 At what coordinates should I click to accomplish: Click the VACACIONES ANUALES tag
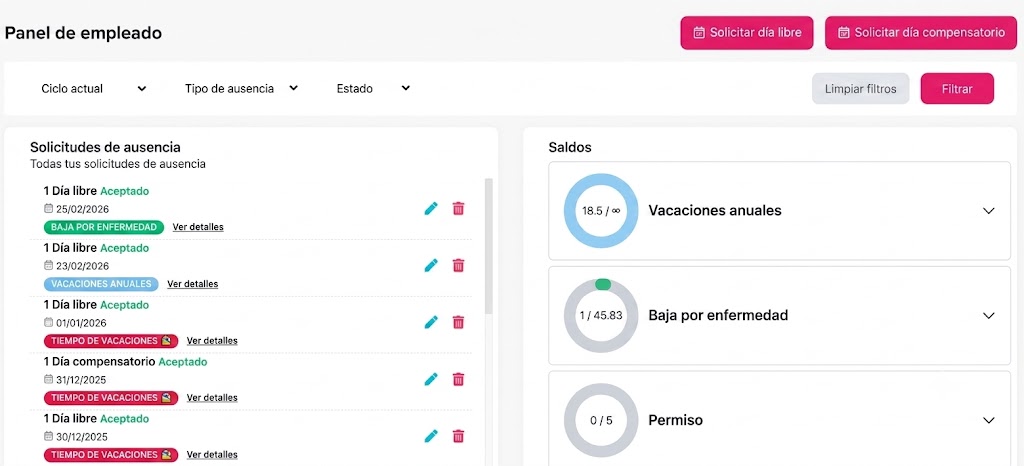point(101,284)
